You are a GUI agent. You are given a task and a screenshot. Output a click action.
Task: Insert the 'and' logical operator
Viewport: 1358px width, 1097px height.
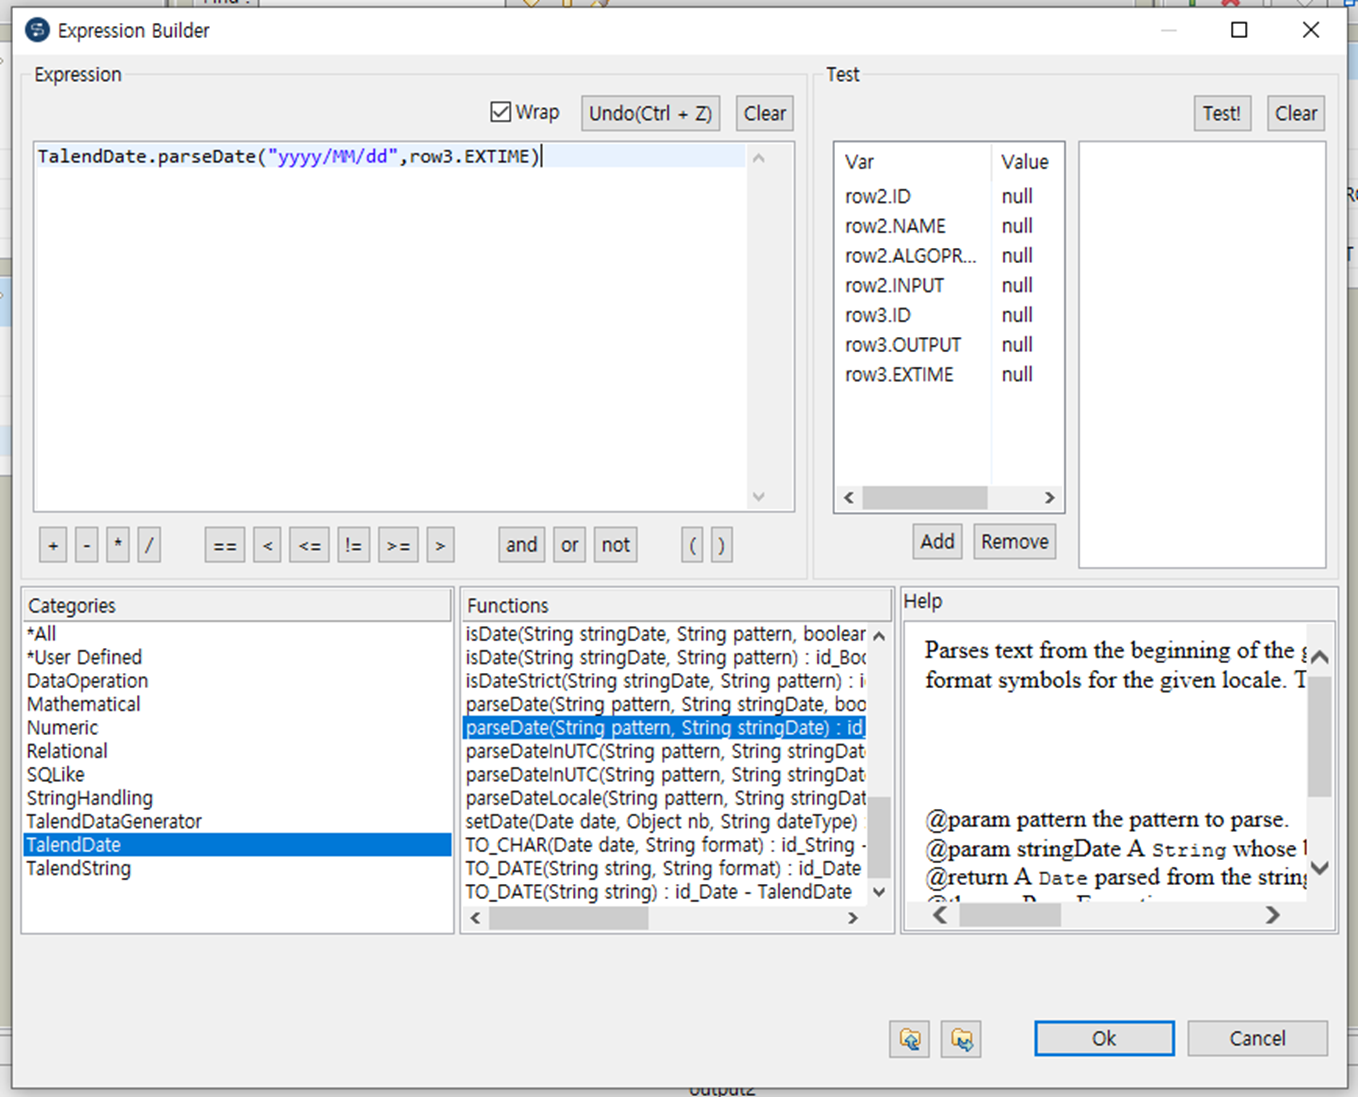[x=522, y=545]
